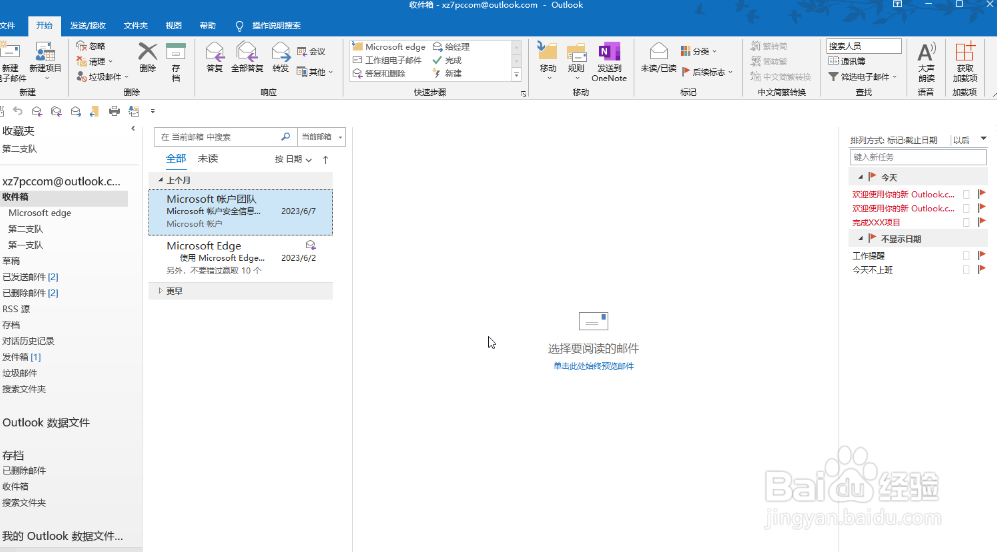Click category box for 今天不上班 task
Screen dimensions: 997x552
coord(966,269)
